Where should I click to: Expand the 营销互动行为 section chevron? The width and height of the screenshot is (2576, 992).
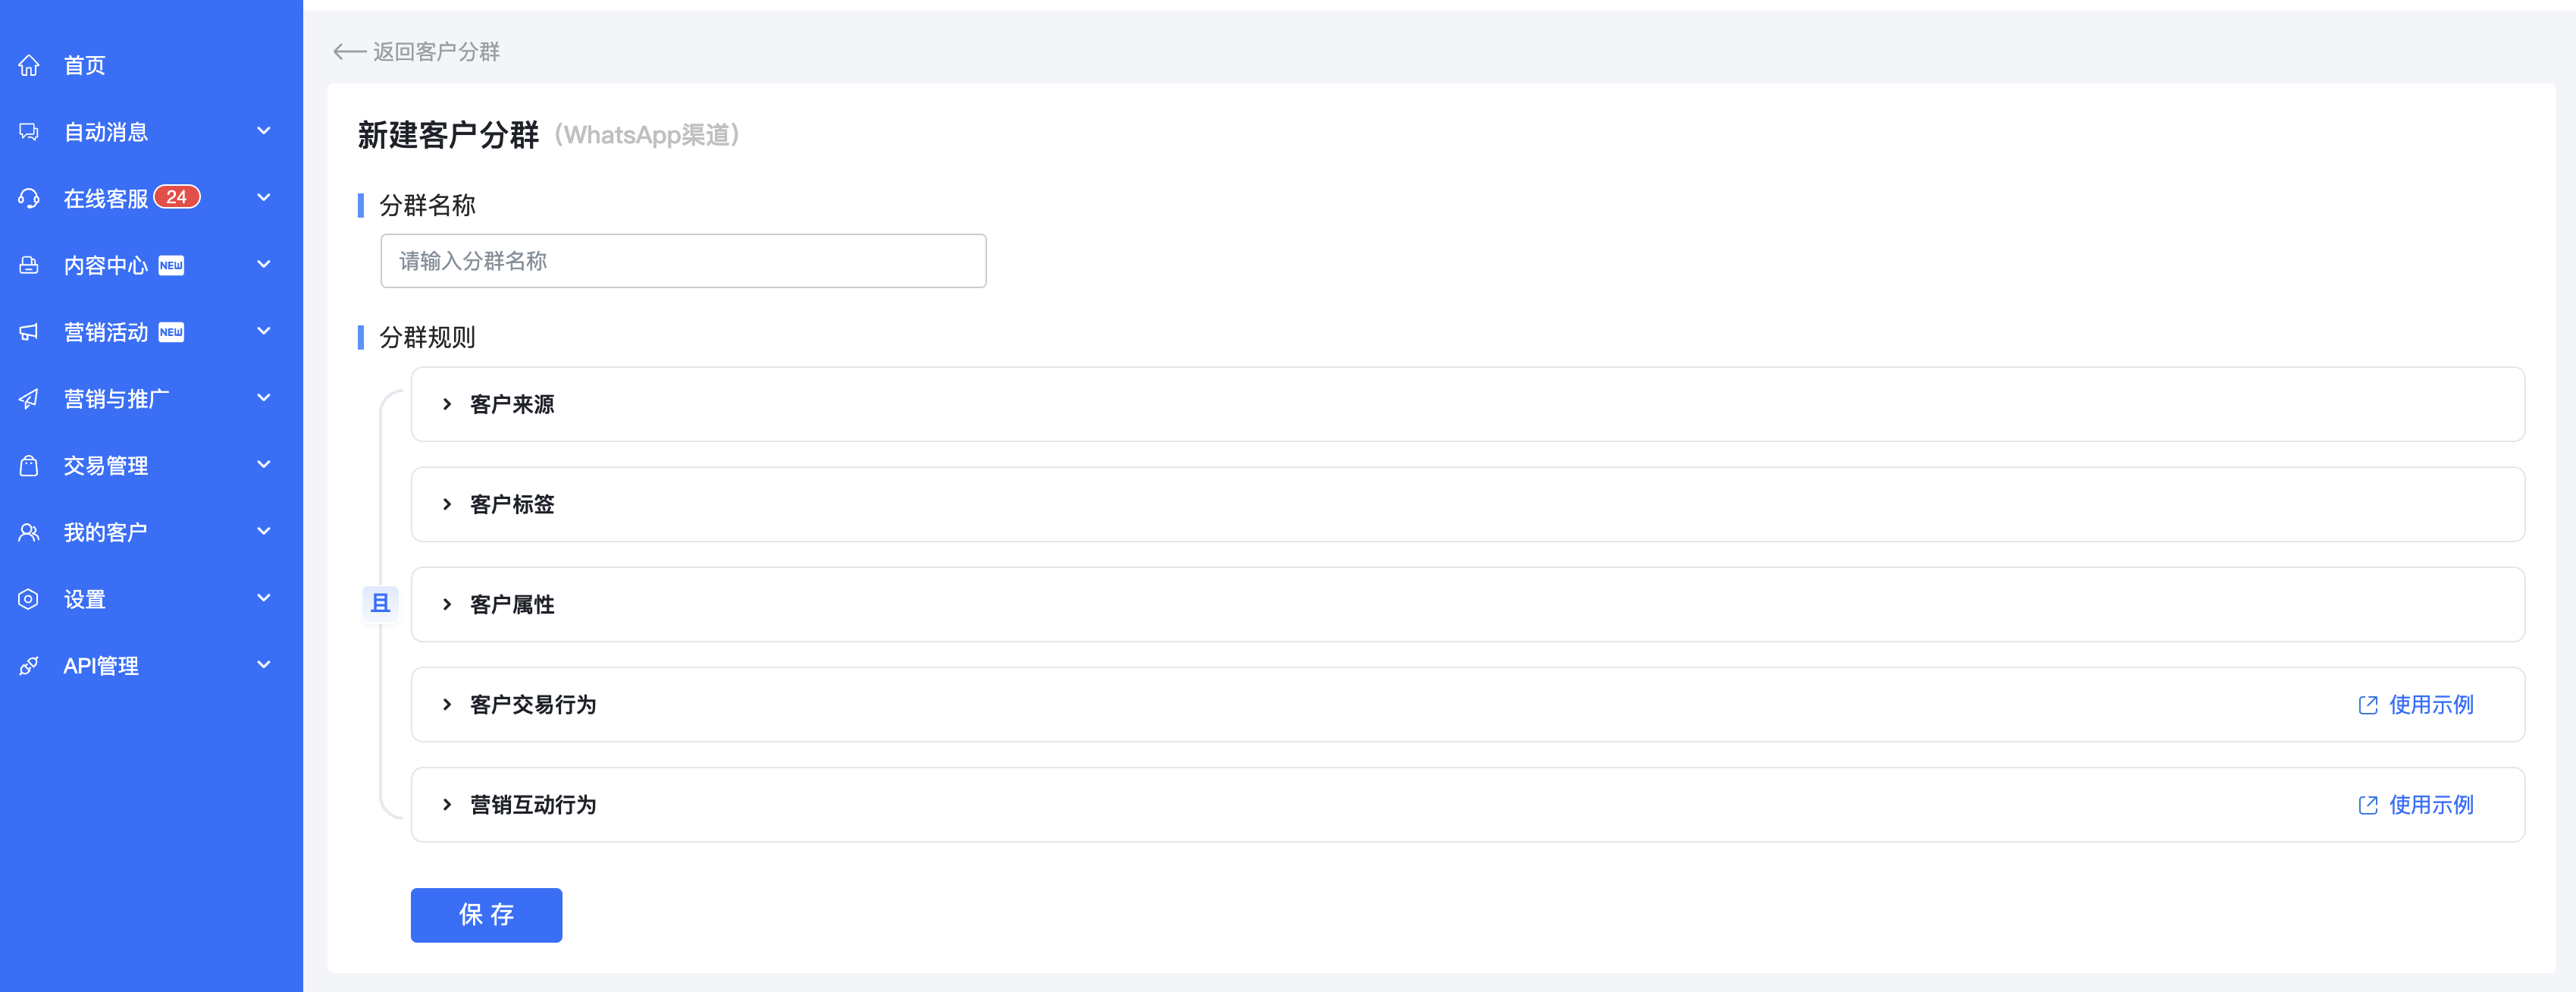click(x=447, y=805)
